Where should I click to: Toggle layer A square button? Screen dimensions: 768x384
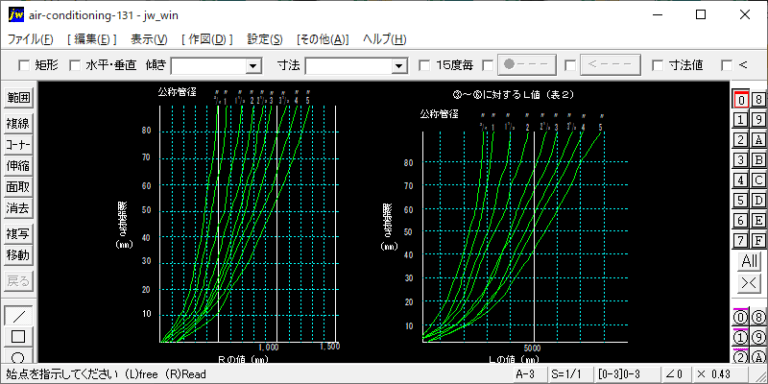[758, 140]
